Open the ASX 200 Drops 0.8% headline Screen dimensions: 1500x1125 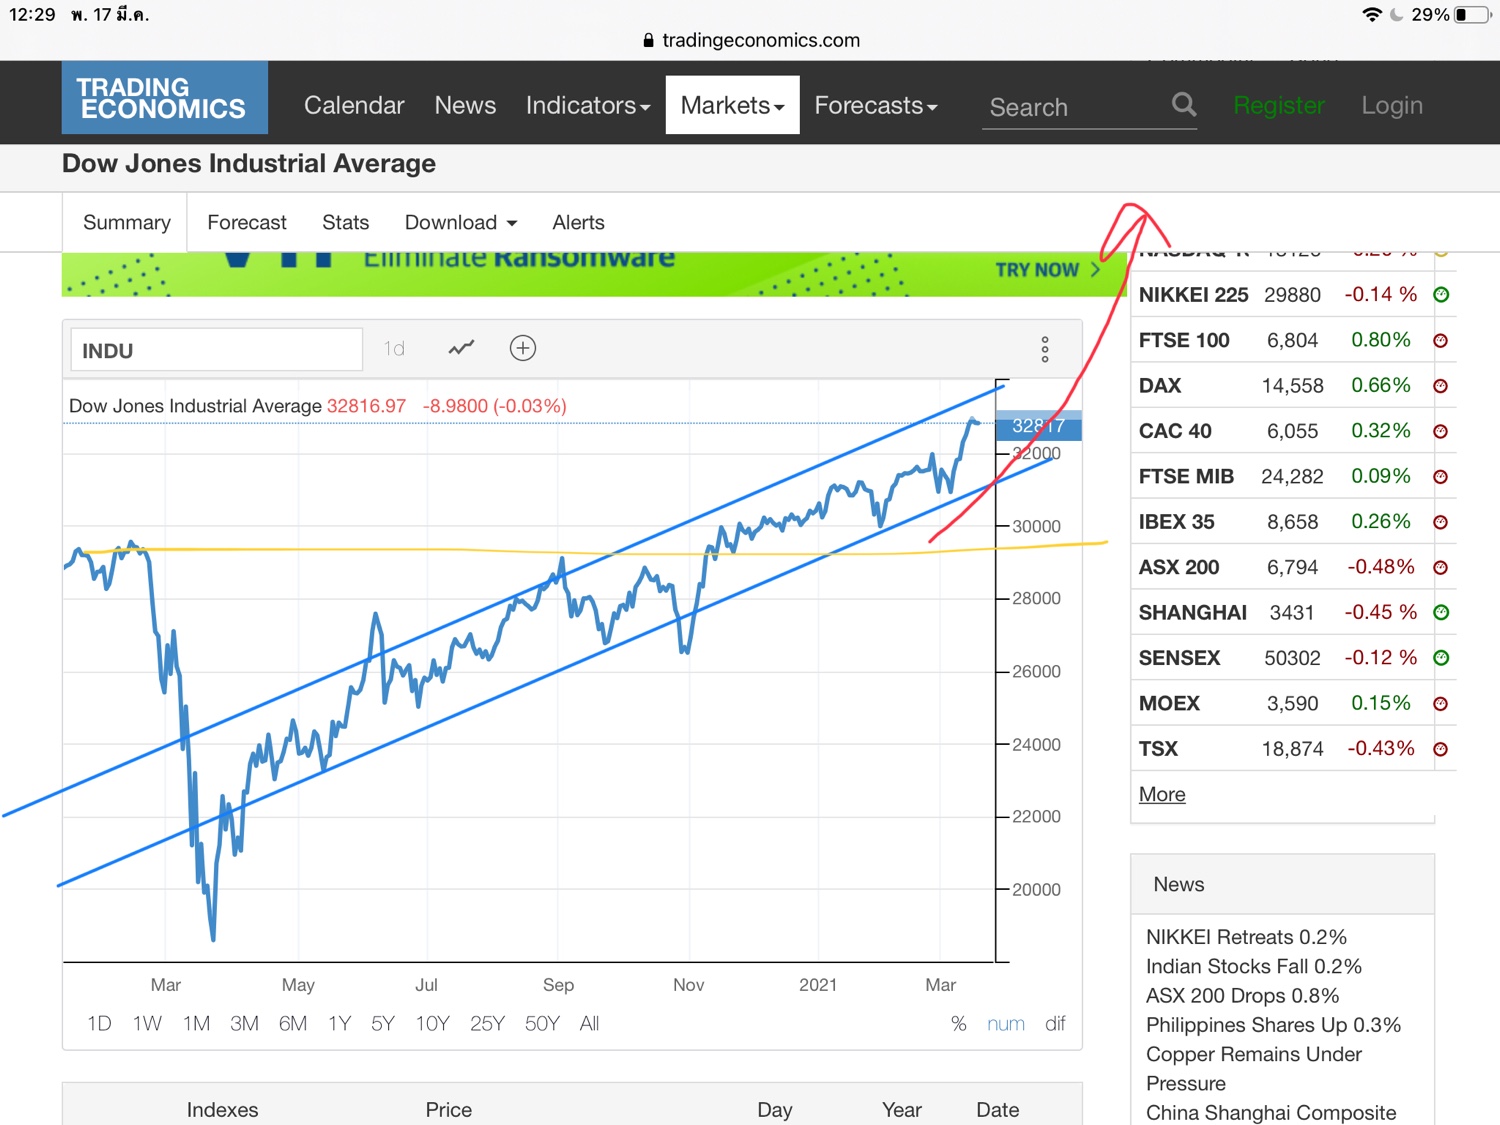coord(1242,996)
